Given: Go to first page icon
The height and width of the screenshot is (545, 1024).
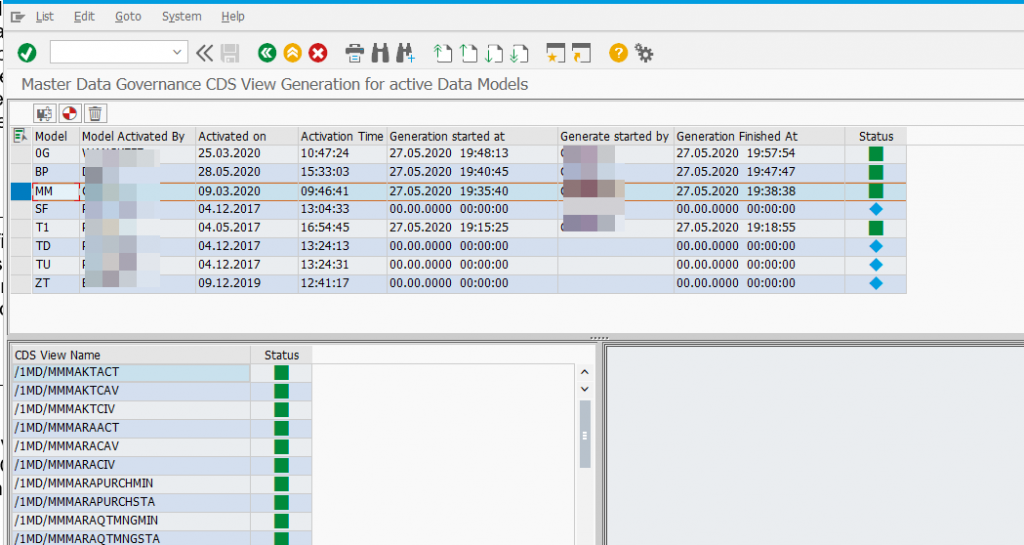Looking at the screenshot, I should (x=443, y=53).
